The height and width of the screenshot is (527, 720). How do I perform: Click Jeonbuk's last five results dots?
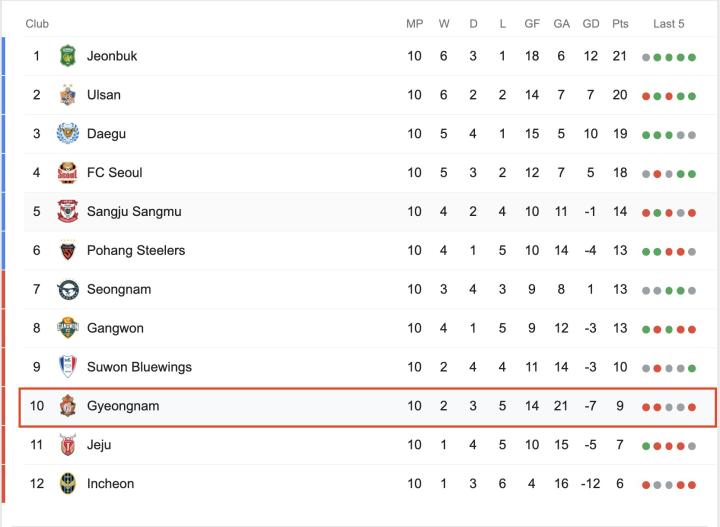pos(669,57)
